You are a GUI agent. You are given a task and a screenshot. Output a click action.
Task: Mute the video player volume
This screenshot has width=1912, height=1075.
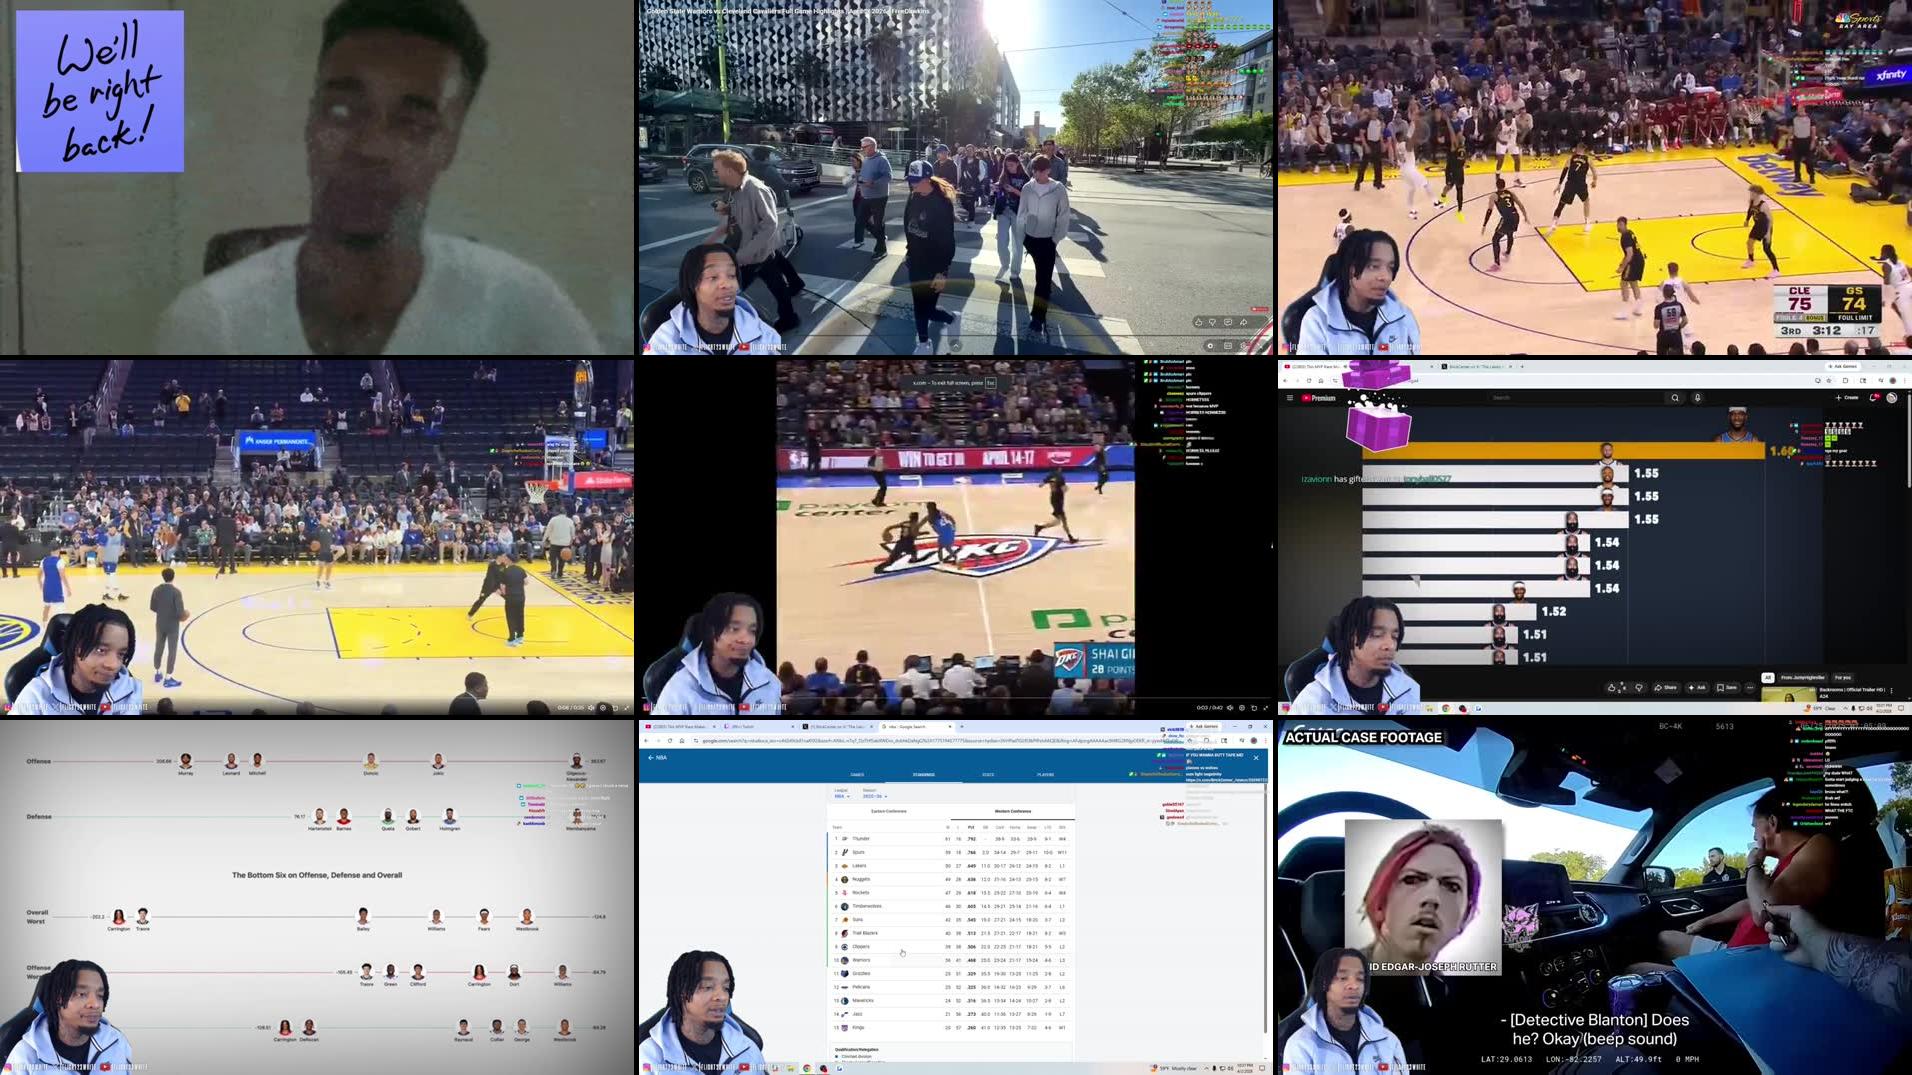[591, 707]
